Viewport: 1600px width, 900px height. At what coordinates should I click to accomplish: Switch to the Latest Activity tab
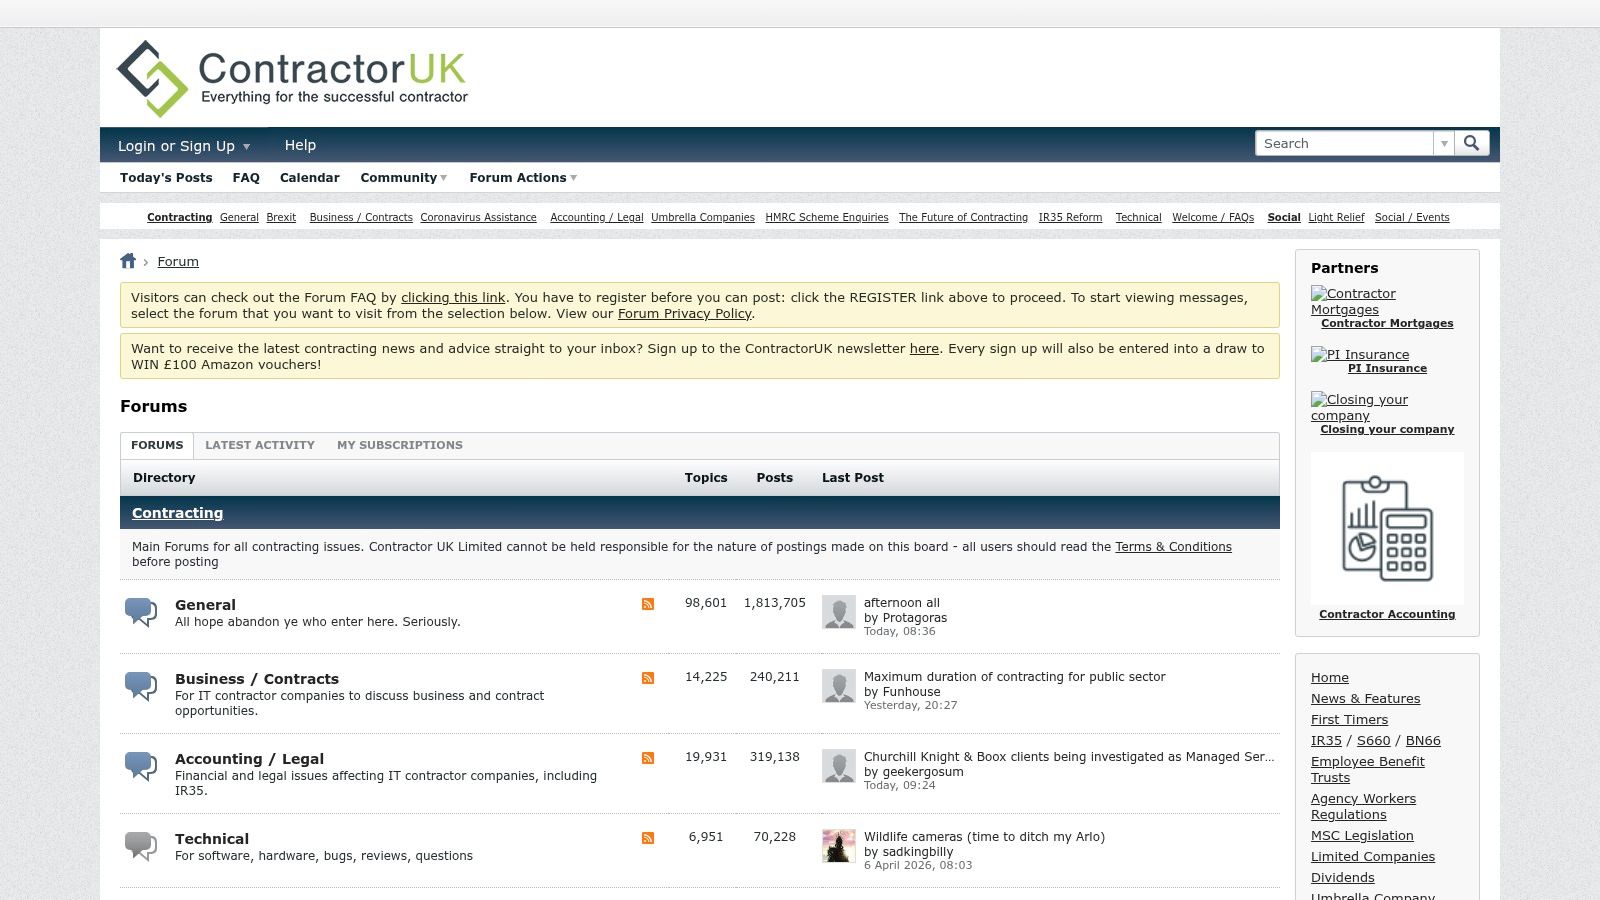[x=260, y=445]
